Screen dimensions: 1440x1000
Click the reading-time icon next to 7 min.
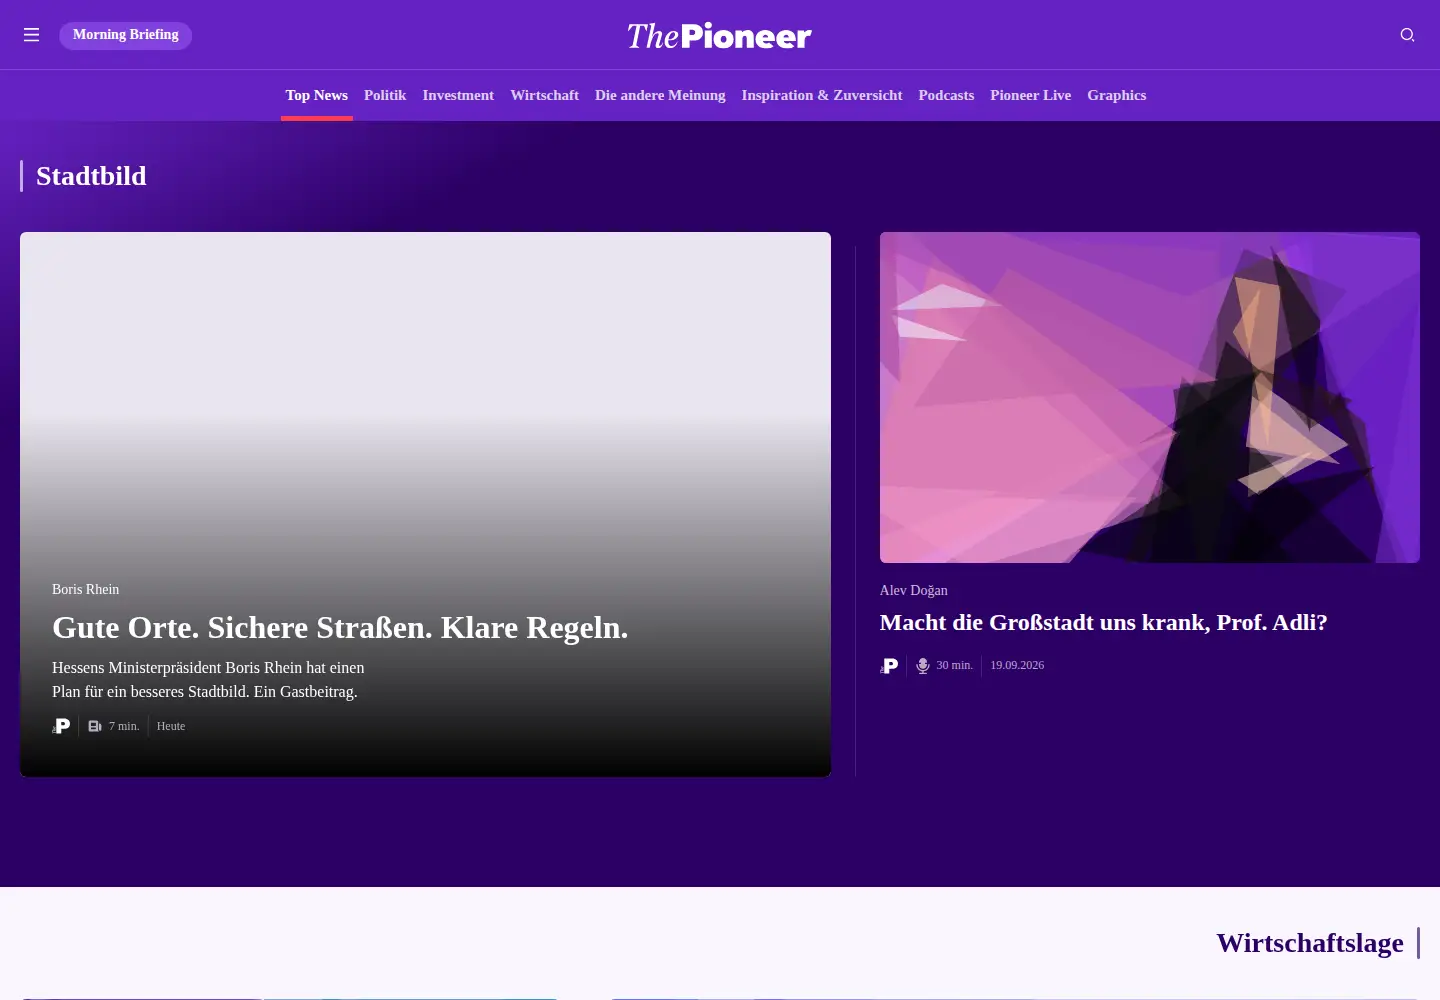coord(95,726)
